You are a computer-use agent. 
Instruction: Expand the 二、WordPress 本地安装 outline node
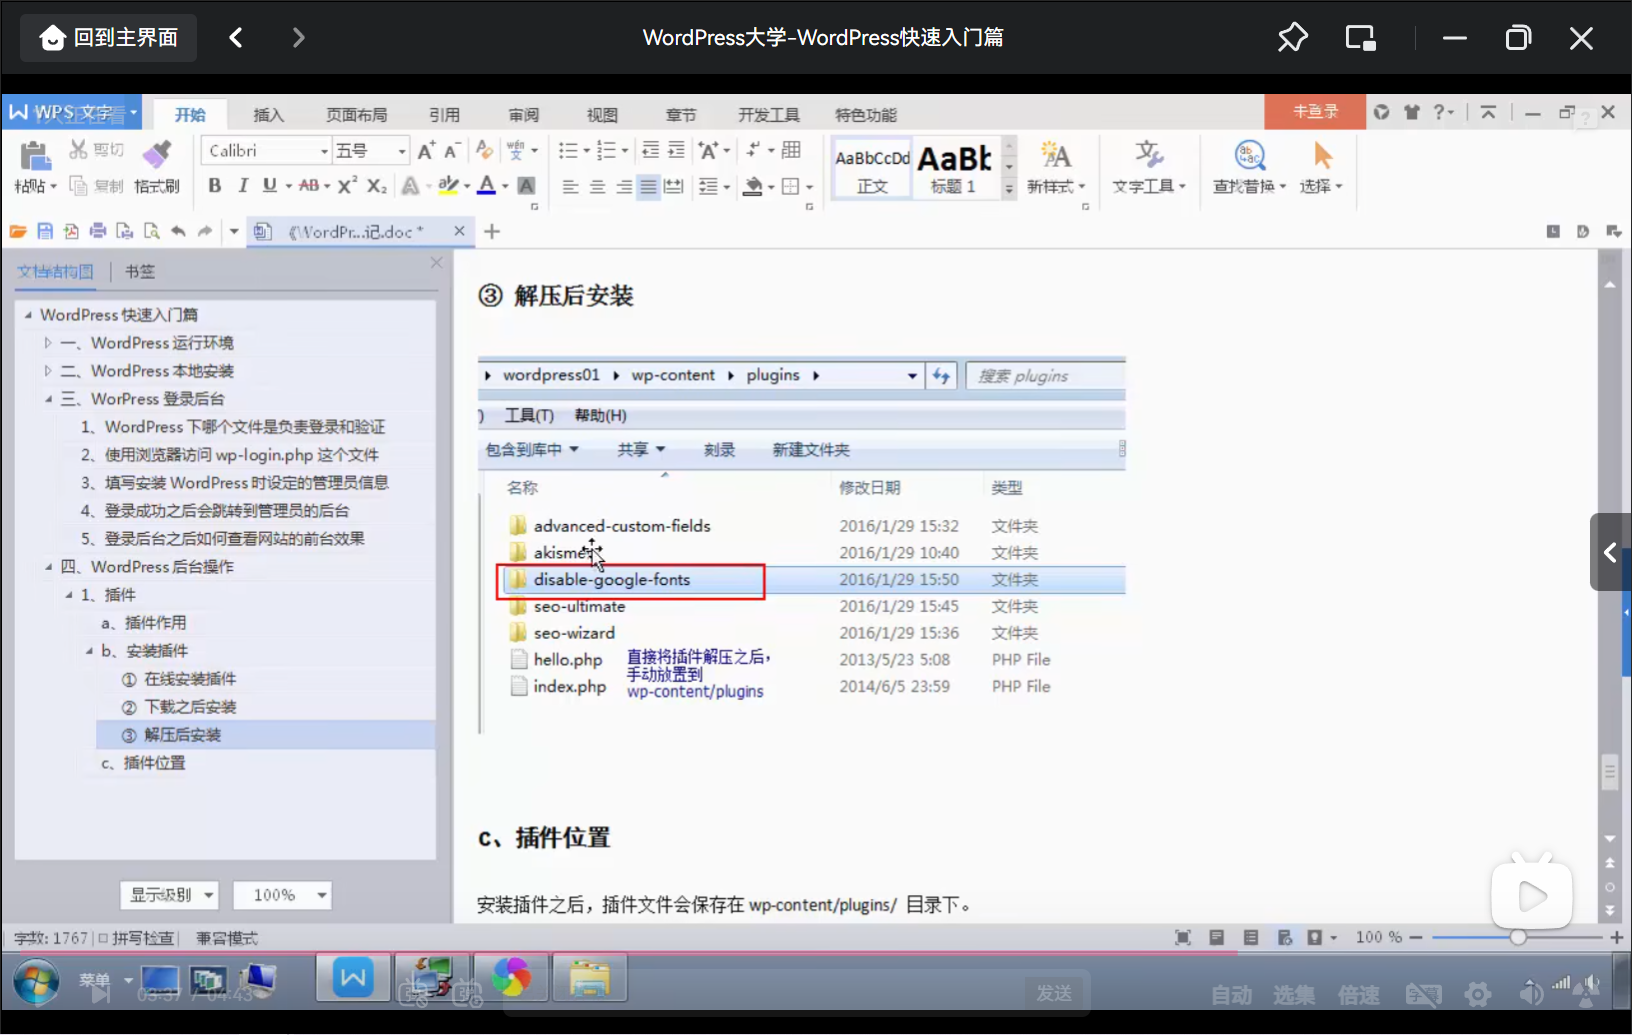pos(47,371)
